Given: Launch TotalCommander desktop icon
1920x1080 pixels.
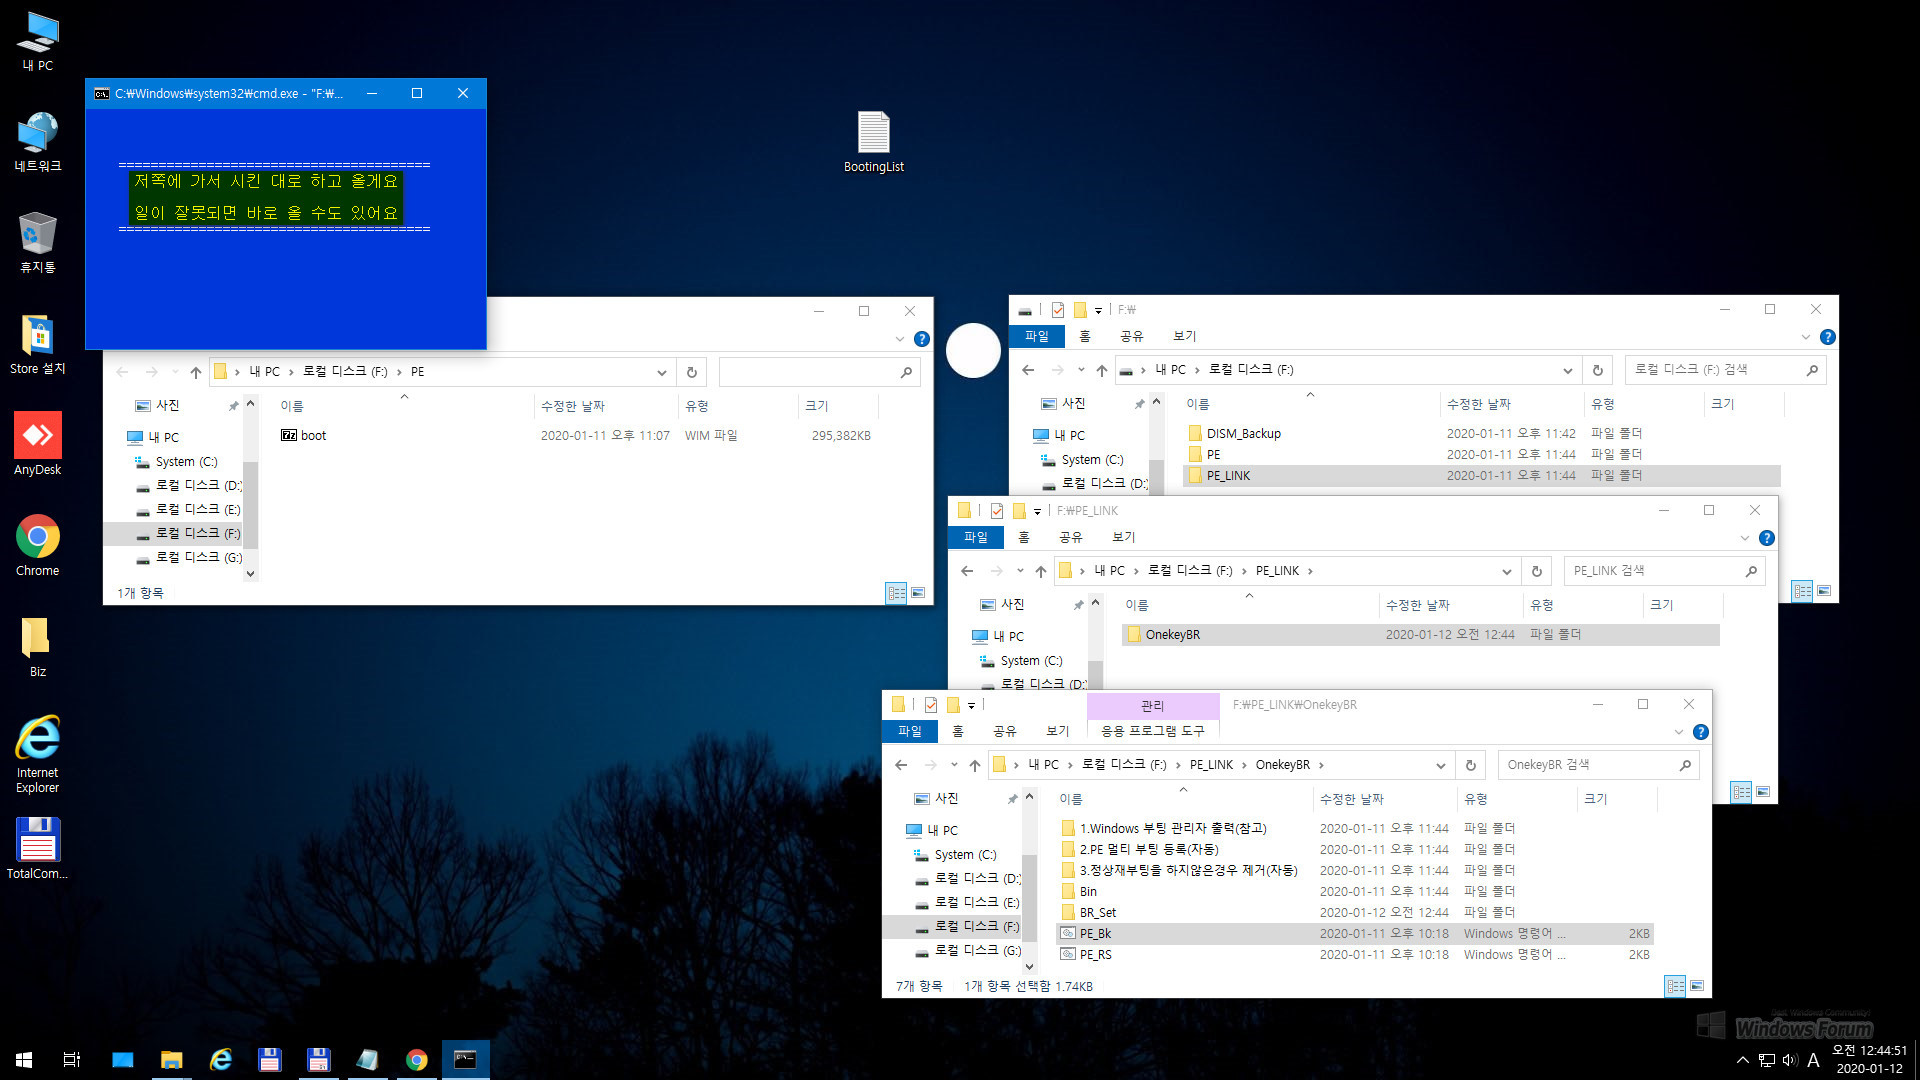Looking at the screenshot, I should (38, 850).
